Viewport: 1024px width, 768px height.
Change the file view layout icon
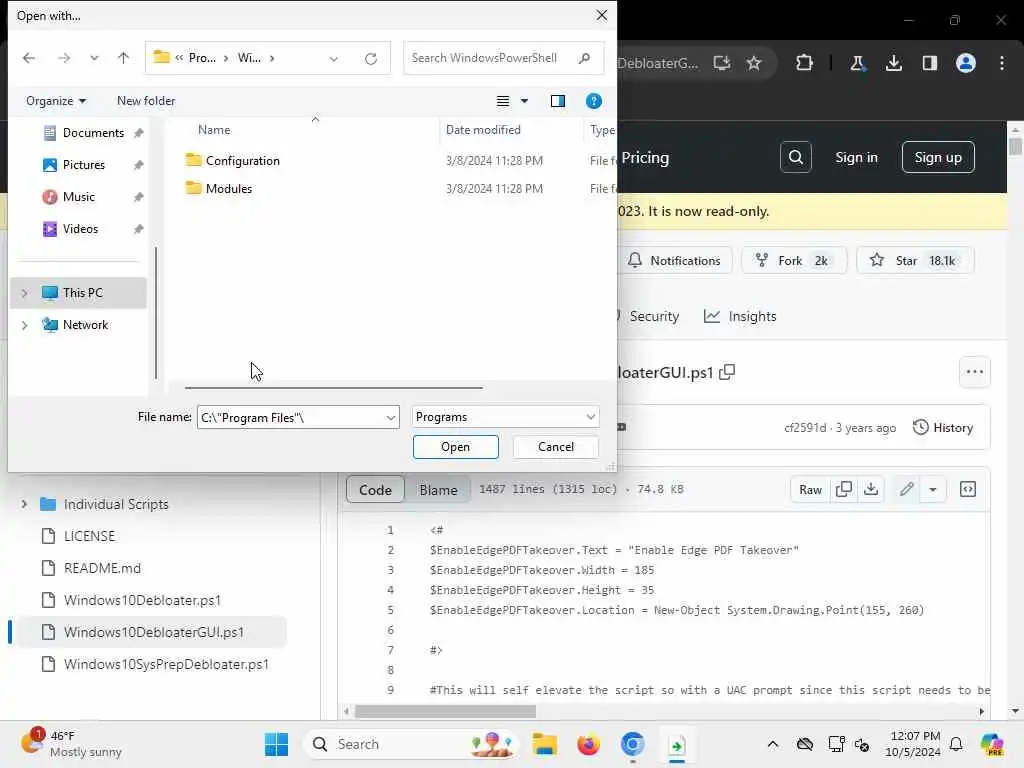coord(503,101)
